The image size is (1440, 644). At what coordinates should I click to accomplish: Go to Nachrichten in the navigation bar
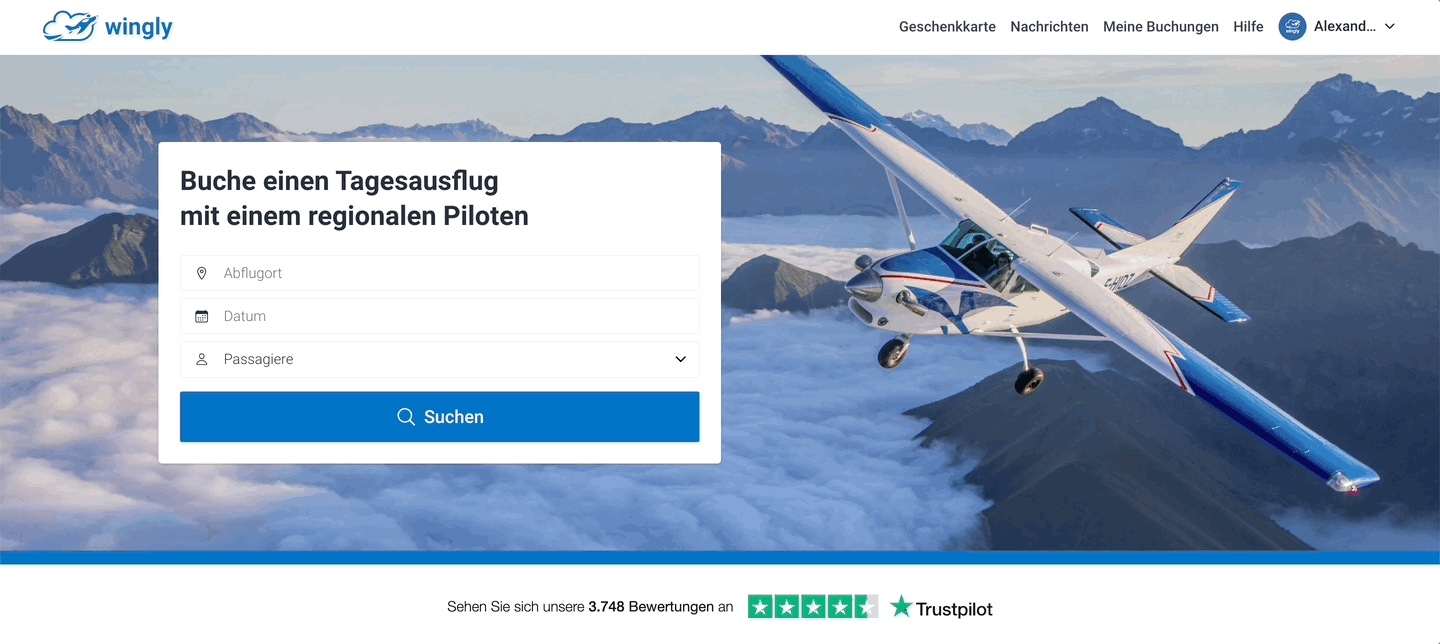click(x=1049, y=27)
